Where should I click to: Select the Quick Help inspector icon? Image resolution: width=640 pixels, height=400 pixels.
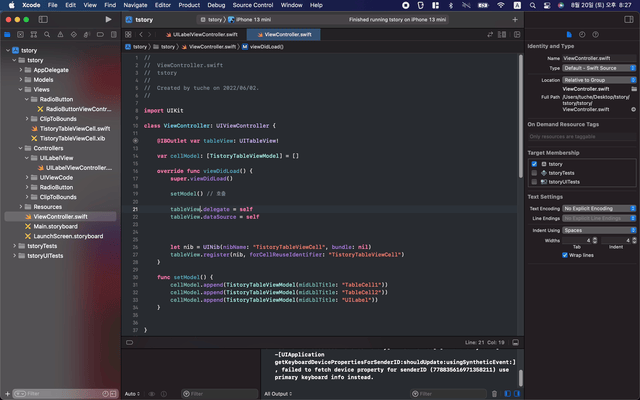tap(596, 35)
